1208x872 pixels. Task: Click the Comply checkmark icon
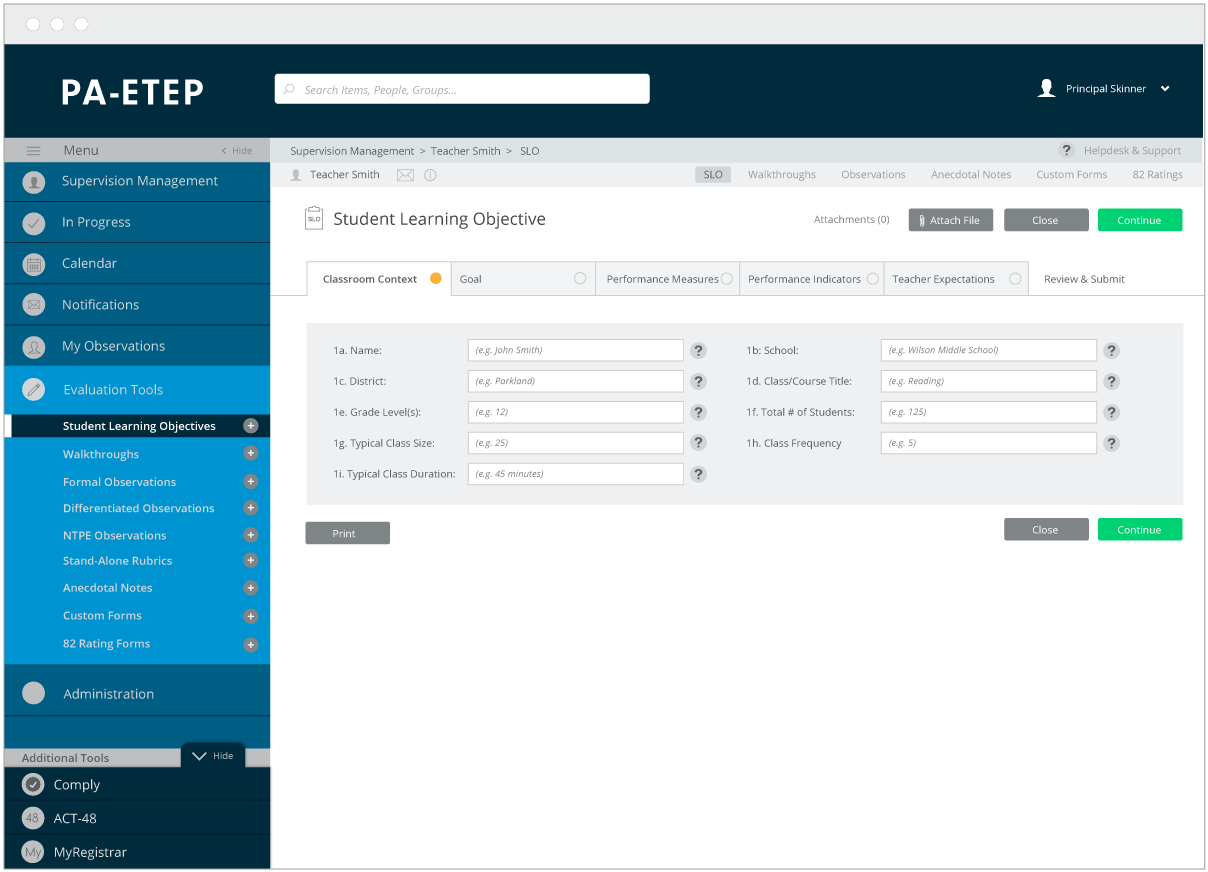tap(33, 785)
